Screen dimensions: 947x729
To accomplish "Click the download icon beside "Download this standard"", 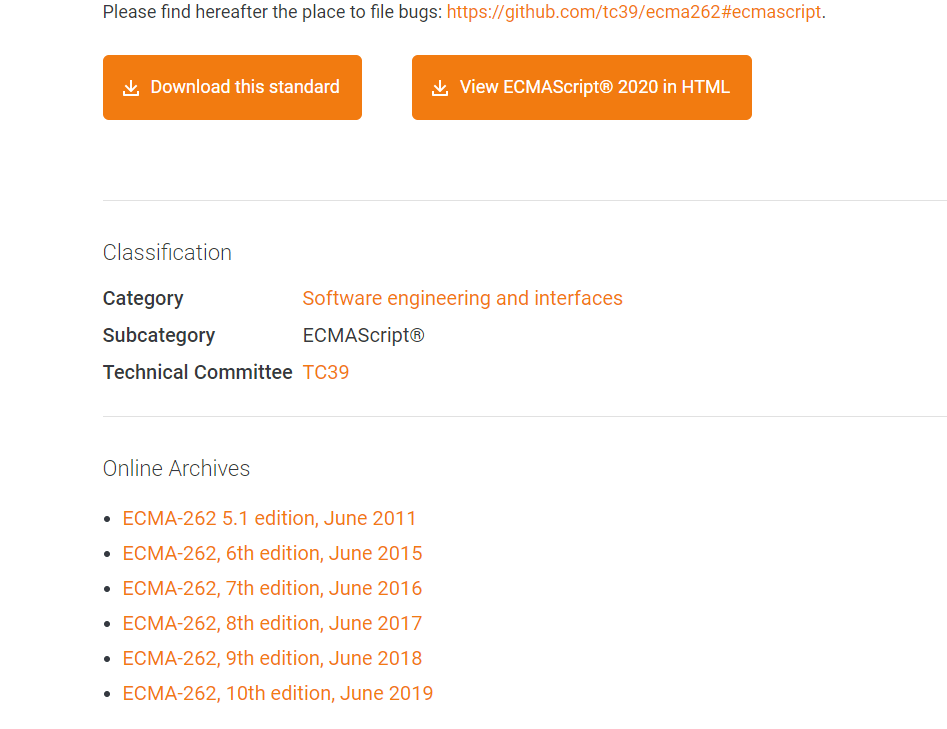I will [x=131, y=88].
